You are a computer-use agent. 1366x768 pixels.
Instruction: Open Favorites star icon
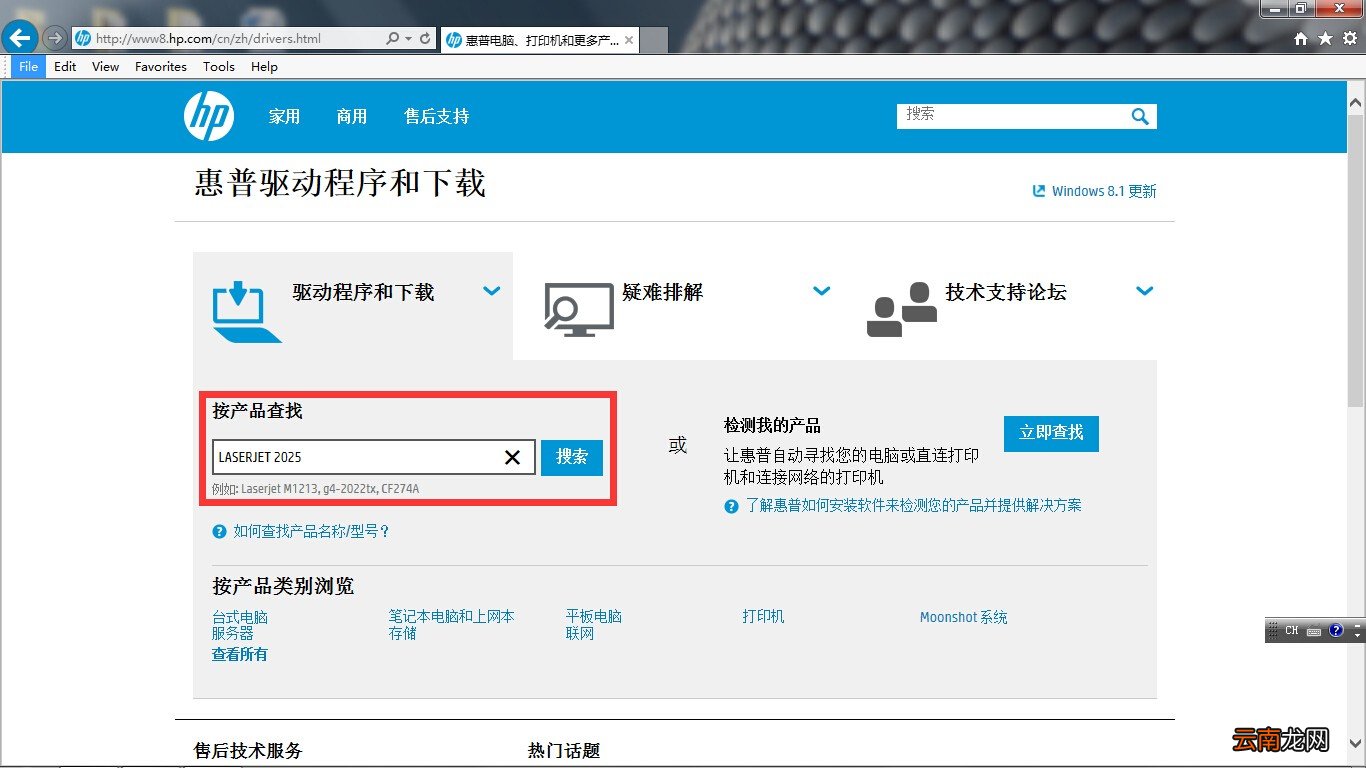pyautogui.click(x=1325, y=39)
